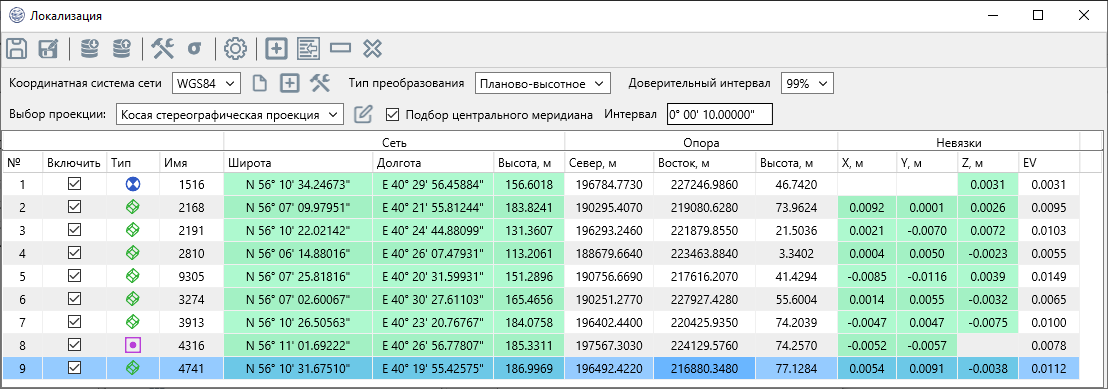The height and width of the screenshot is (389, 1108).
Task: Toggle include checkbox for point 4316
Action: pos(74,344)
